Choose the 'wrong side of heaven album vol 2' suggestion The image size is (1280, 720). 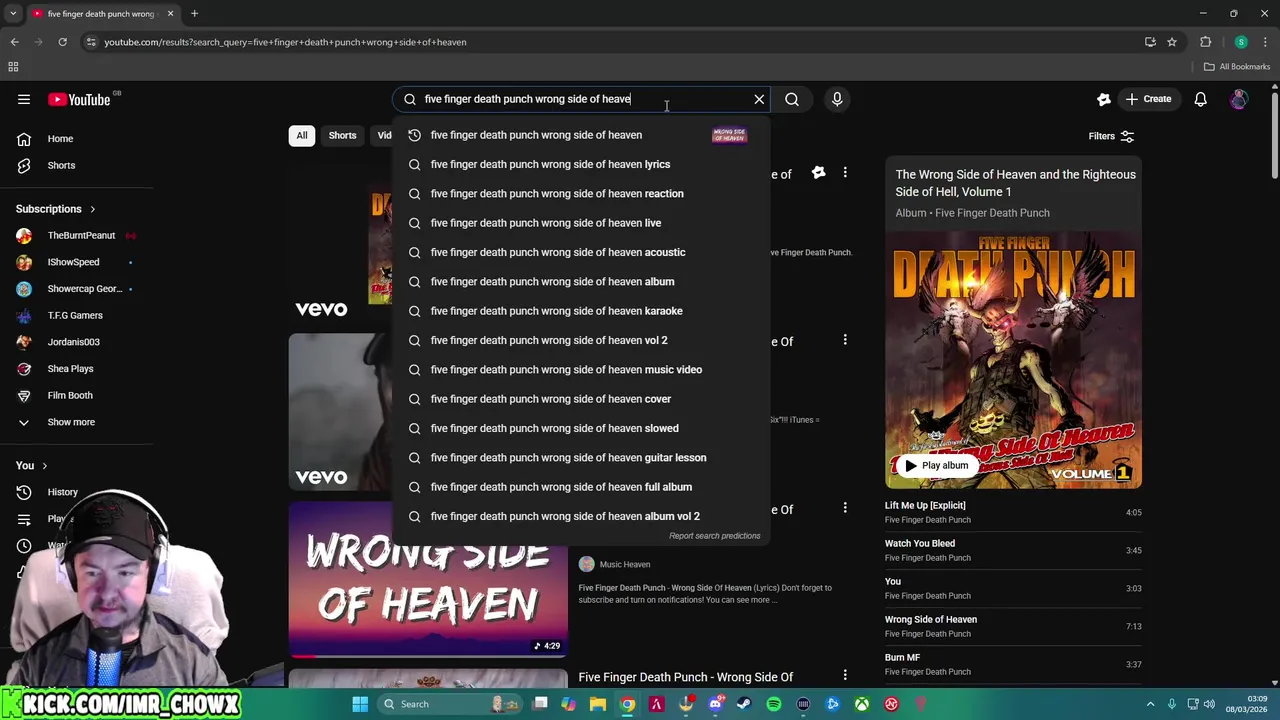click(x=581, y=516)
